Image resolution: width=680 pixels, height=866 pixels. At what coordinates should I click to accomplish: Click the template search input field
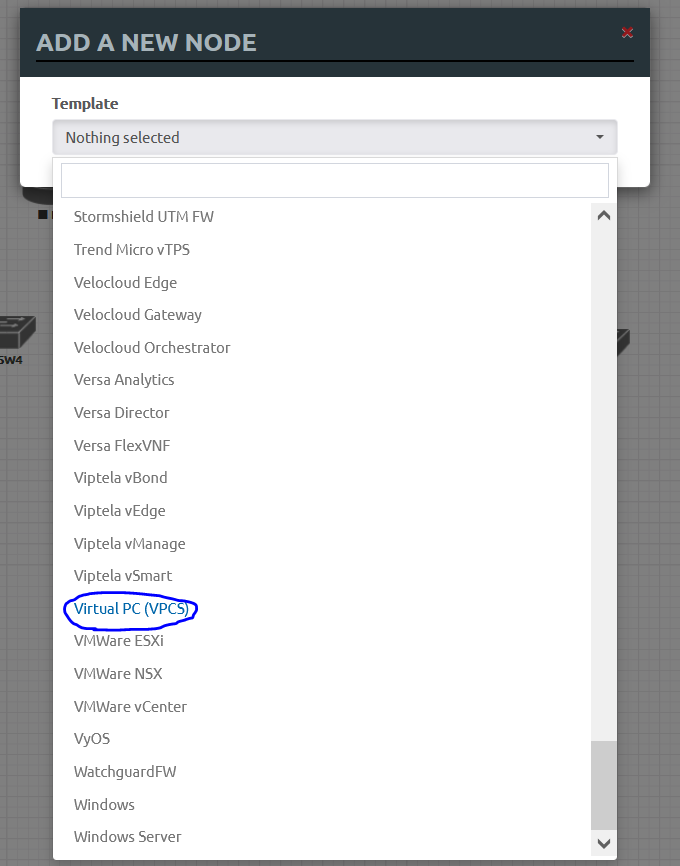click(335, 181)
